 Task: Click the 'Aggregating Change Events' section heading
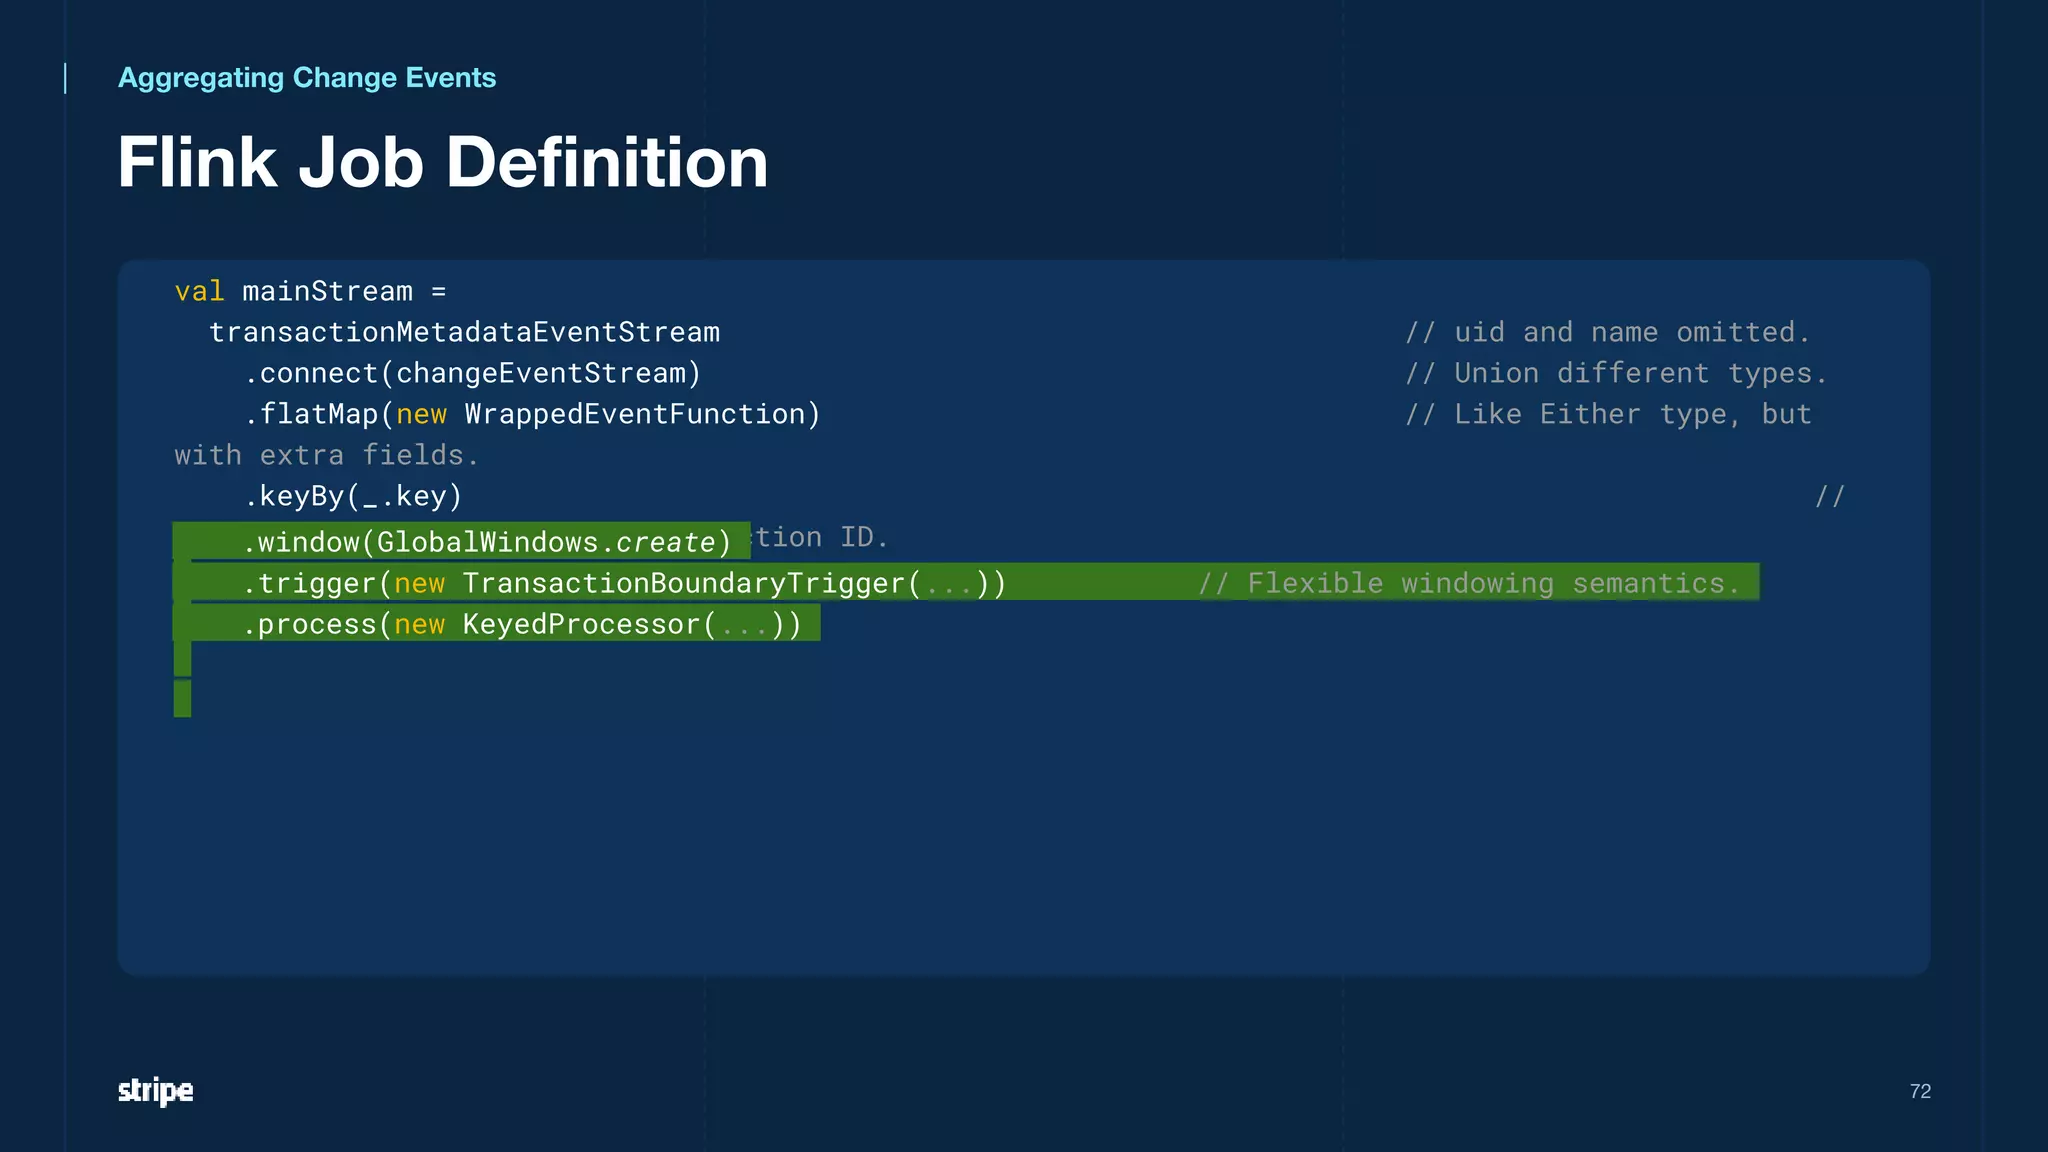307,78
